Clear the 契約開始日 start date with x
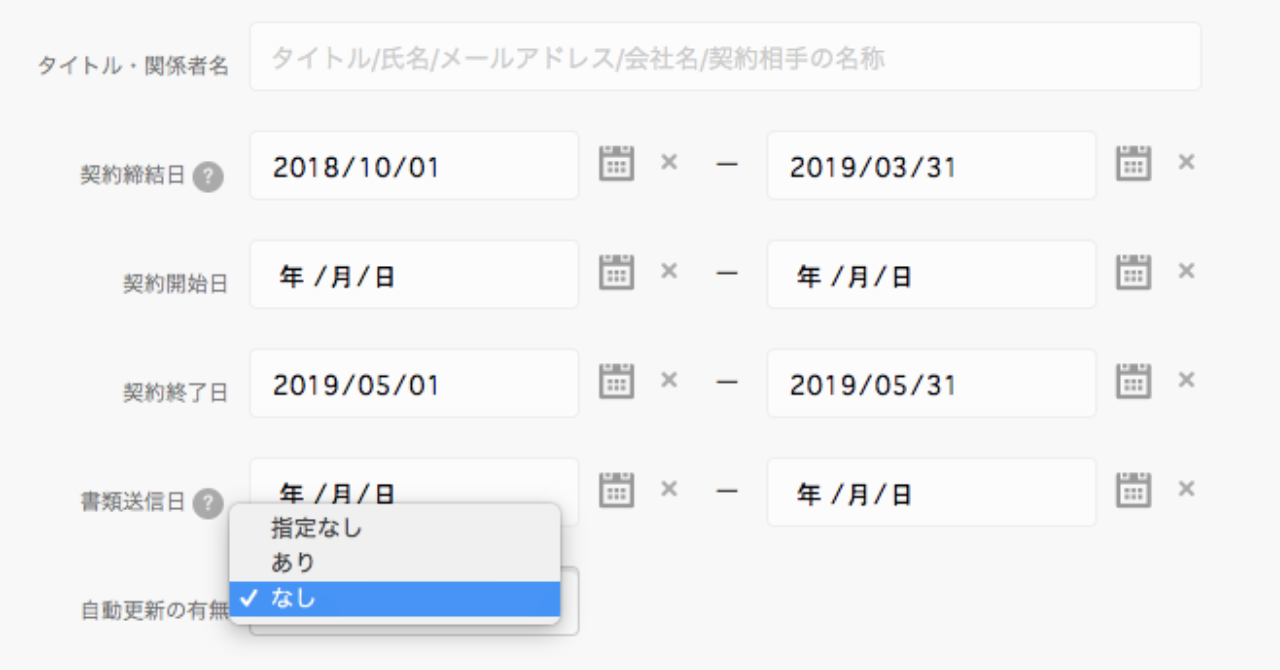The width and height of the screenshot is (1280, 670). point(669,270)
